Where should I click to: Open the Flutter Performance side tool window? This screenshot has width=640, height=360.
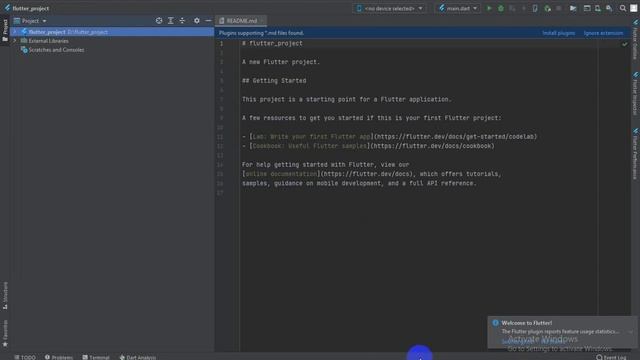pyautogui.click(x=635, y=154)
